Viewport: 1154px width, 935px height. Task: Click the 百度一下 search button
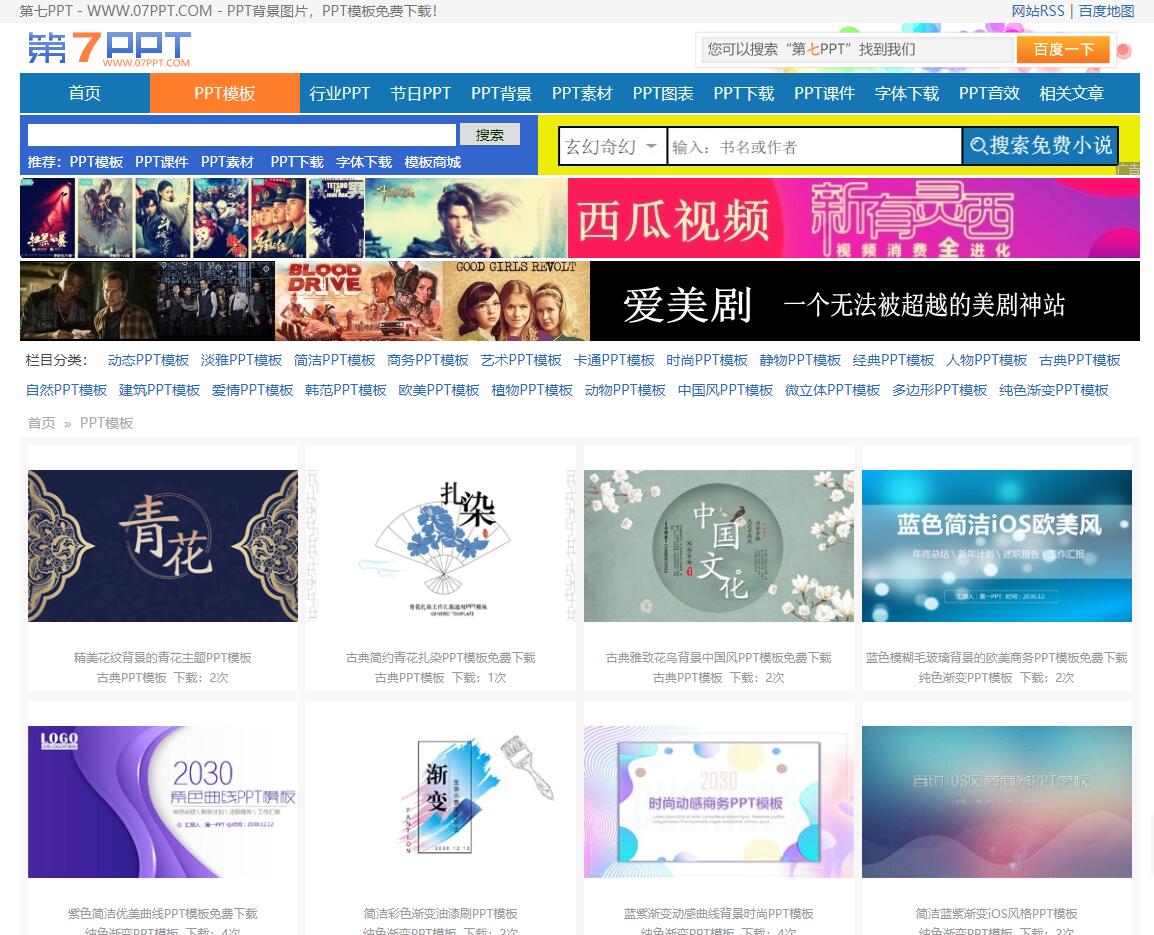click(x=1063, y=49)
